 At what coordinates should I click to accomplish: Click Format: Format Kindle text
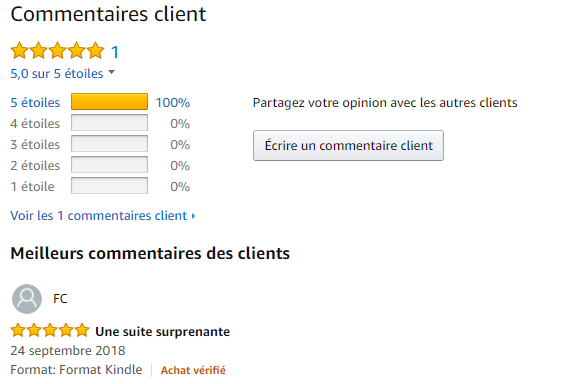(x=76, y=369)
